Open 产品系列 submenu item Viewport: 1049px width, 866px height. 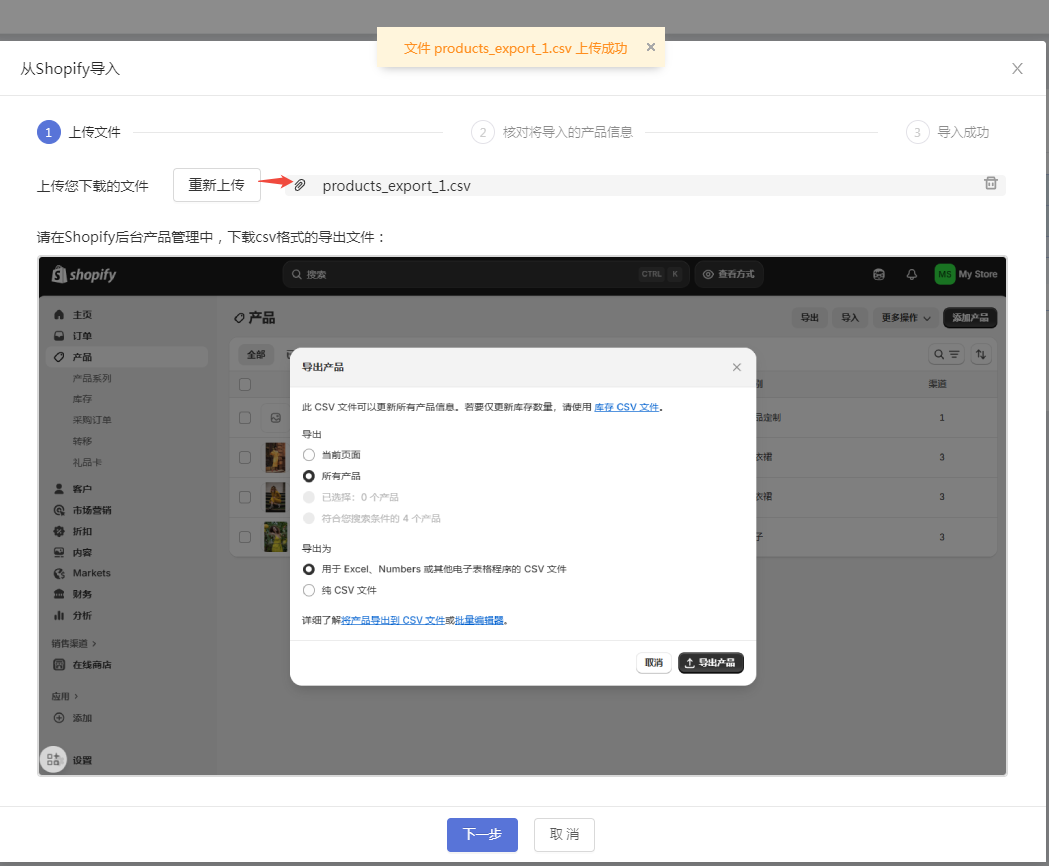click(92, 378)
